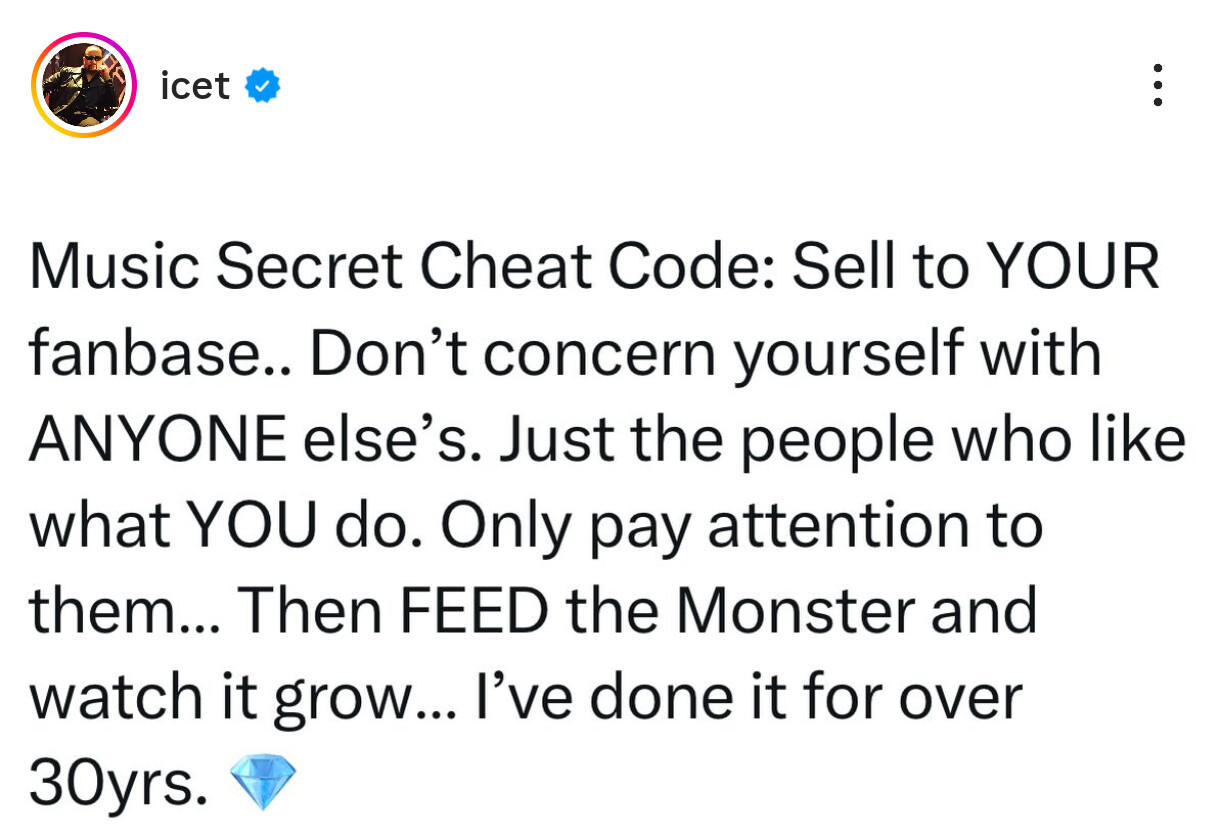This screenshot has width=1216, height=835.
Task: Open icet's profile picture story
Action: tap(85, 85)
